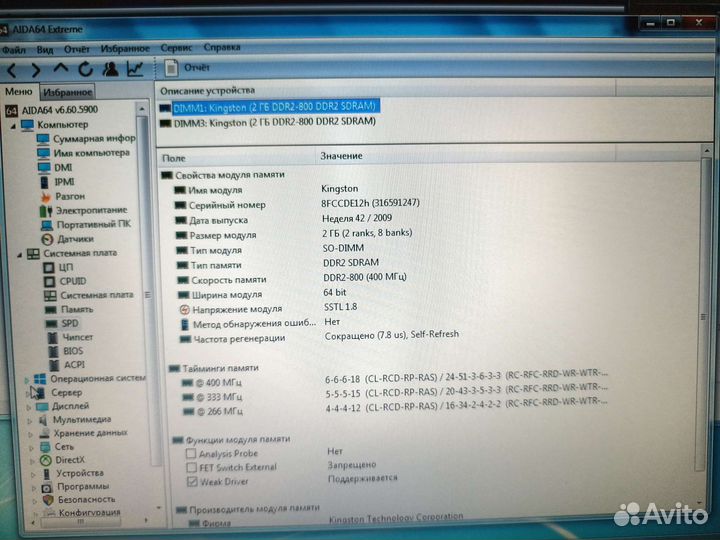Expand the Мультимедиа tree node
The width and height of the screenshot is (720, 540).
click(30, 421)
